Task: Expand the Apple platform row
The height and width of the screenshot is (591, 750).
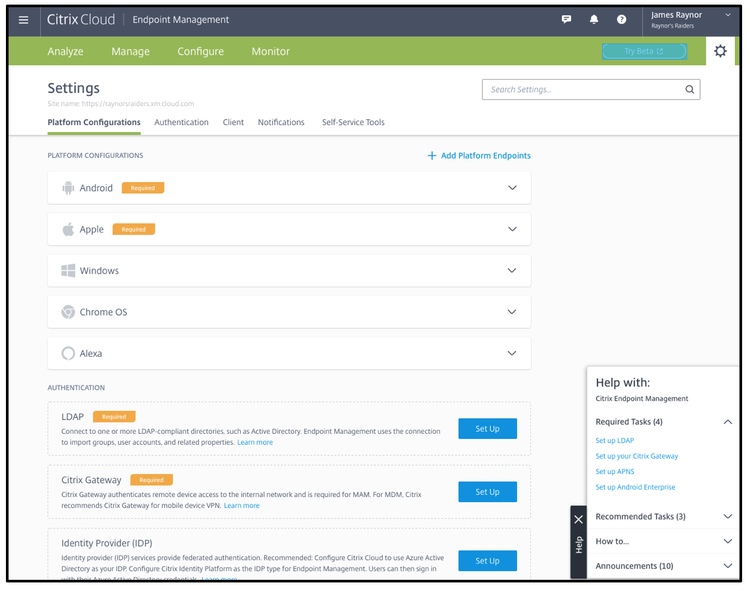Action: coord(512,229)
